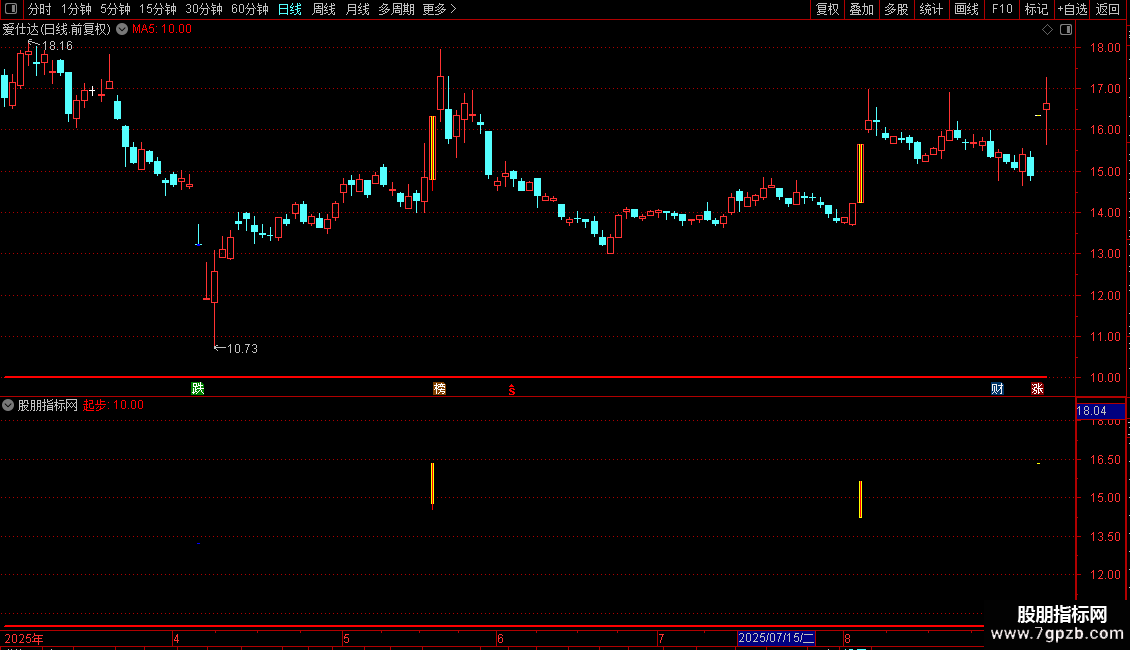
Task: Click the 18.04 price tag on right axis
Action: [x=1100, y=411]
